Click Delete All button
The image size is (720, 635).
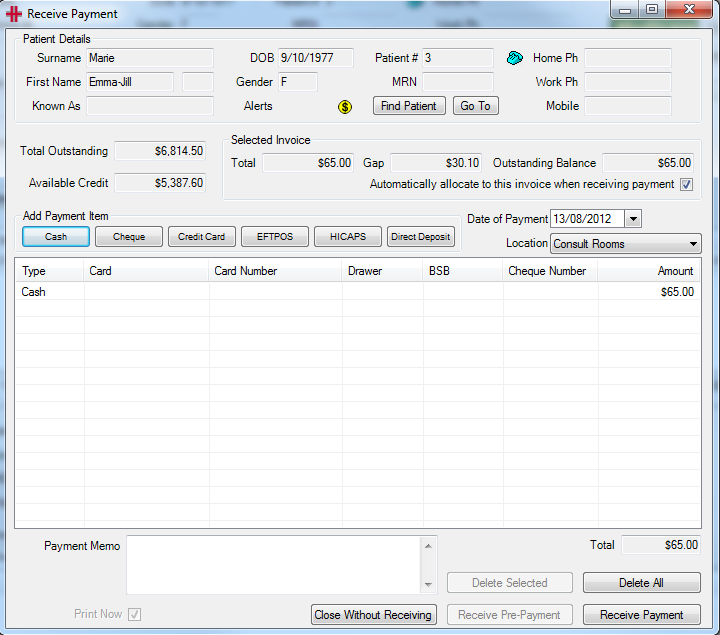tap(641, 583)
